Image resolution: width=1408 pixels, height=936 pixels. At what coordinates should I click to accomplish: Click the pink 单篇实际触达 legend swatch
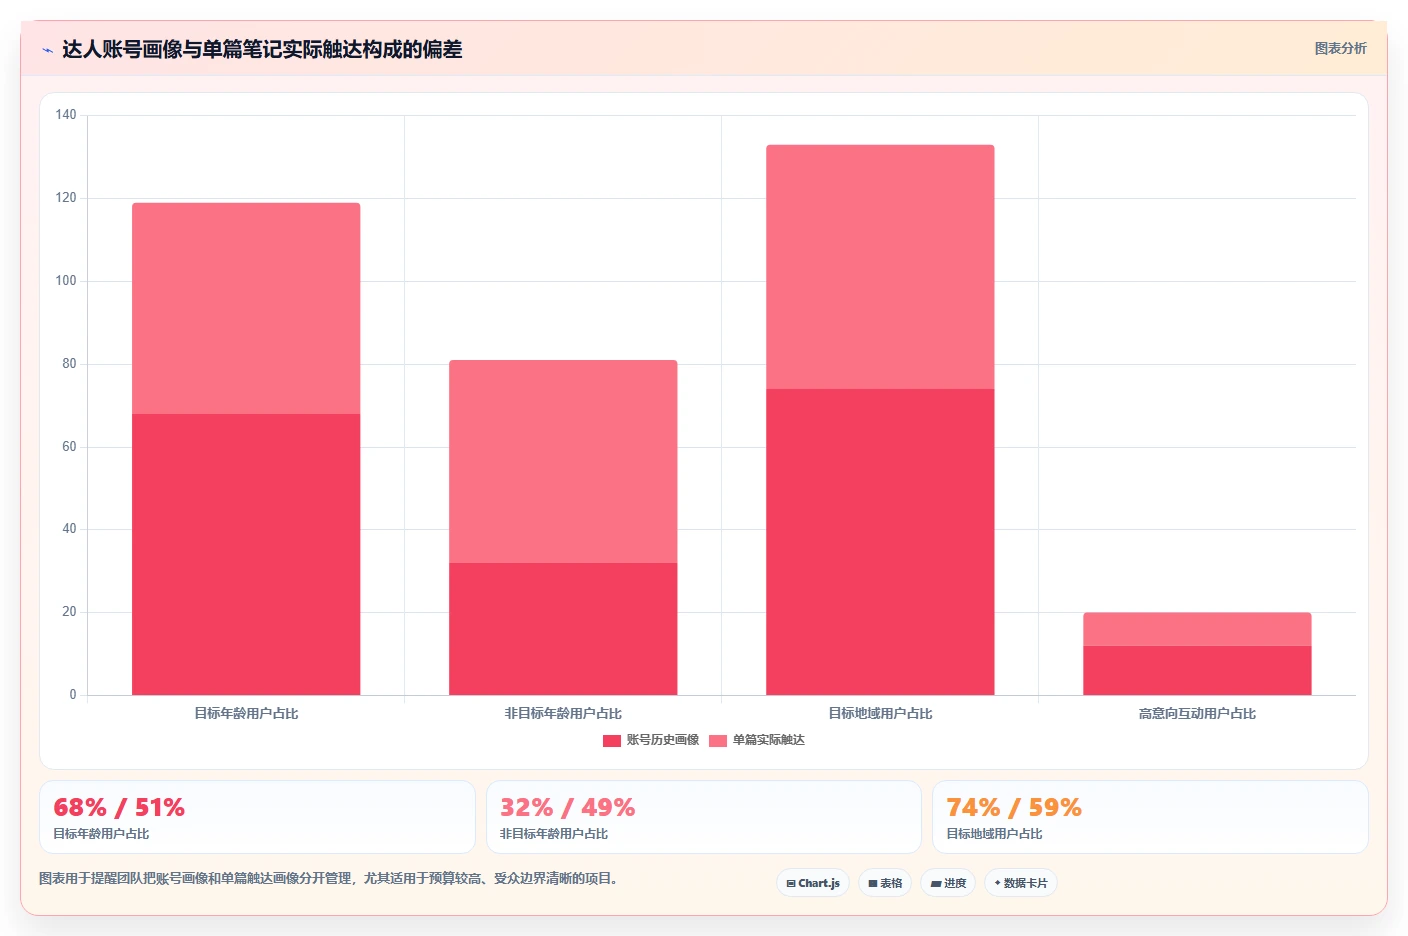coord(718,741)
